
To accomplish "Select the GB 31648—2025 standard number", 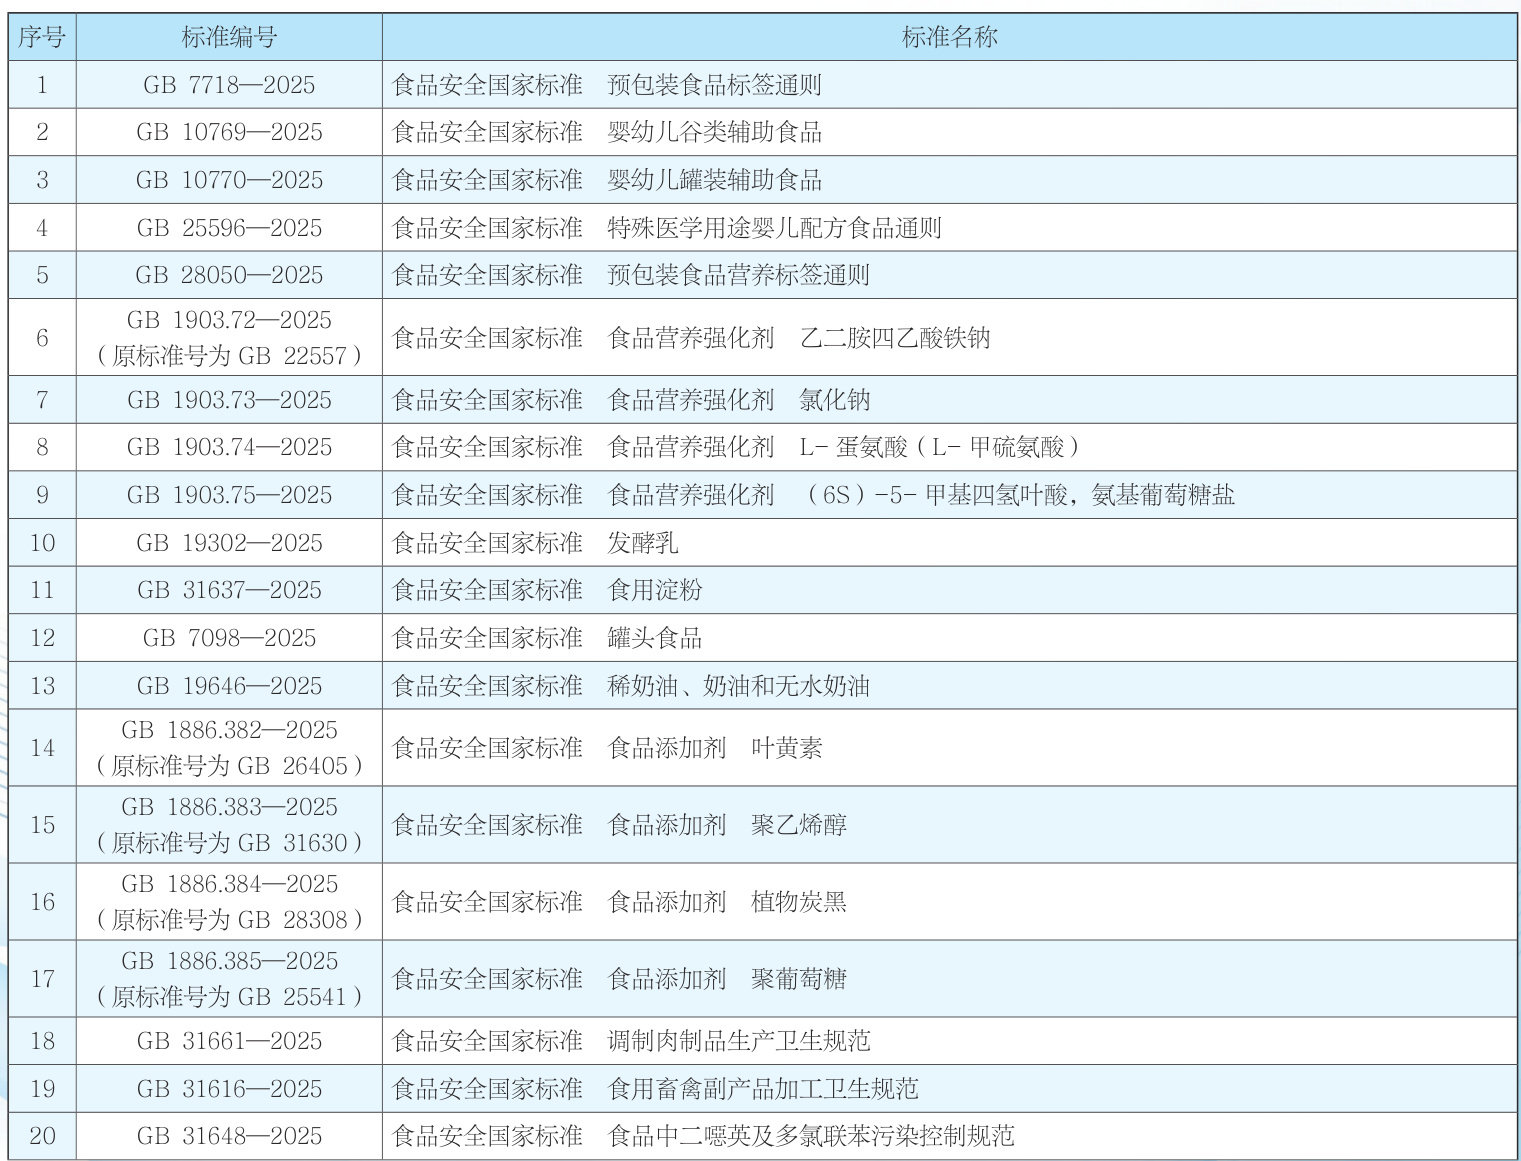I will [229, 1136].
